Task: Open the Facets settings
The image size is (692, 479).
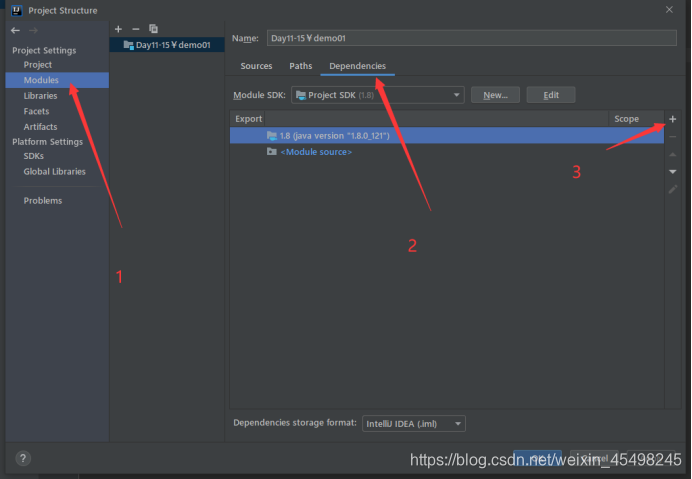Action: (36, 111)
